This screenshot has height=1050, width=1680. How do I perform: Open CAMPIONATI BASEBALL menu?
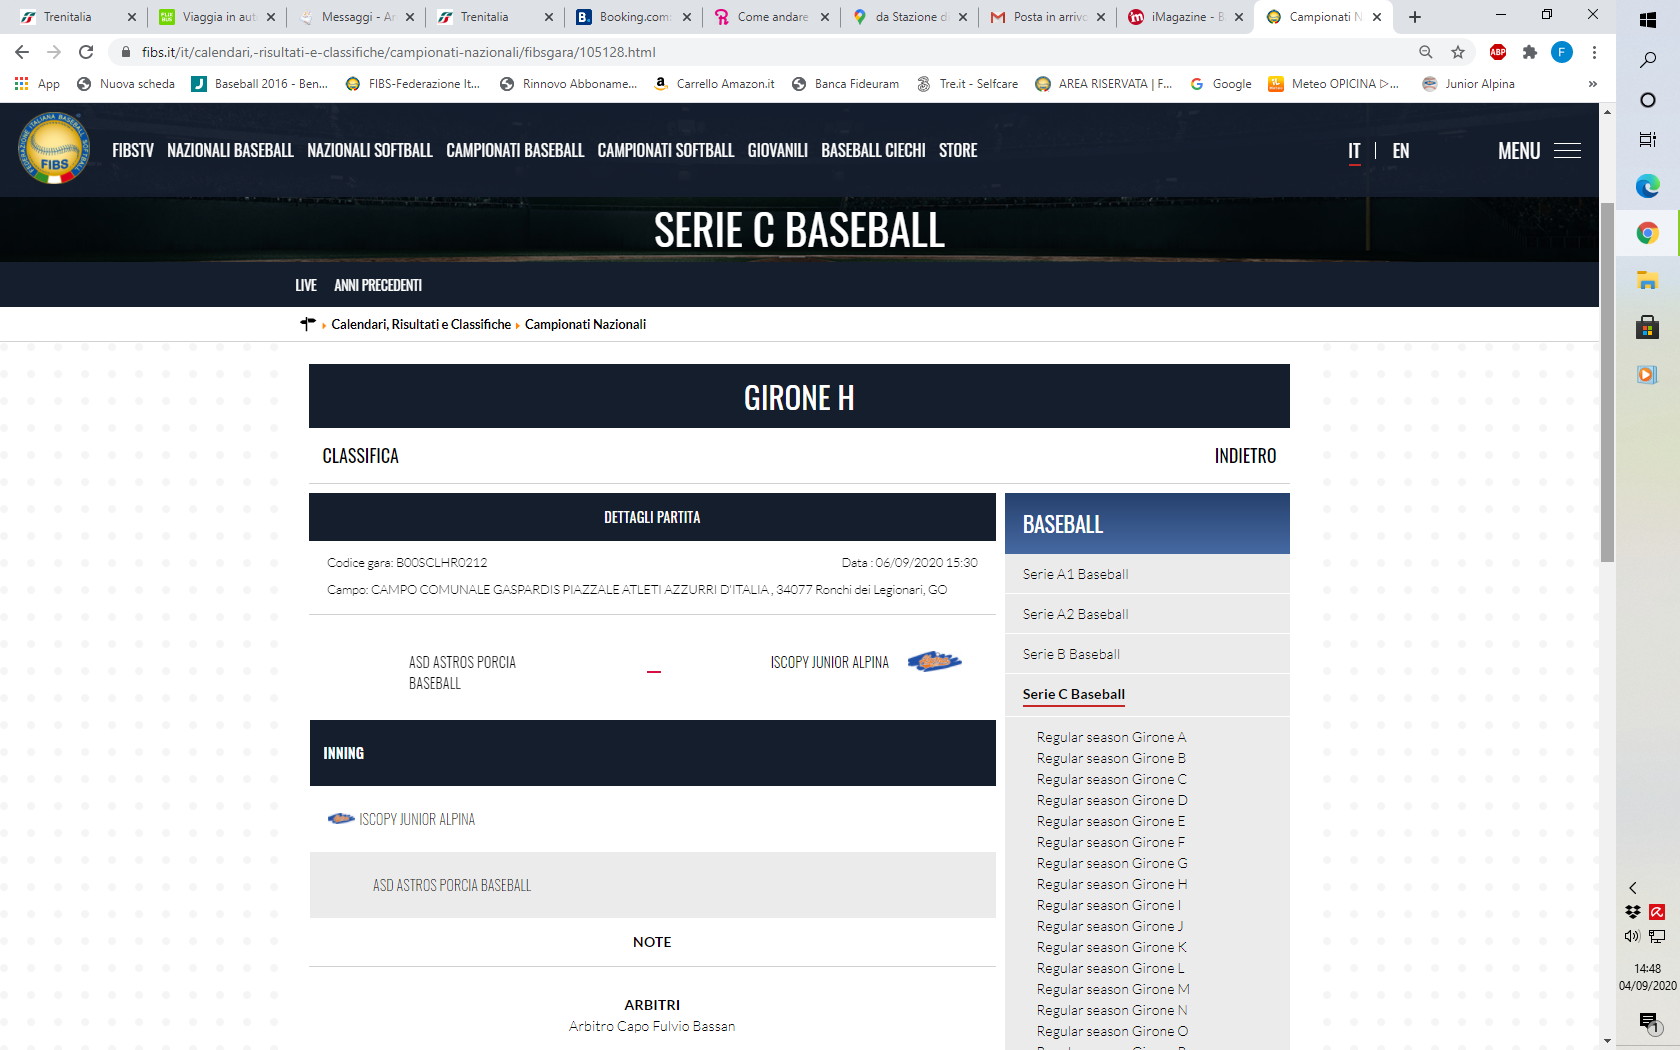tap(515, 150)
